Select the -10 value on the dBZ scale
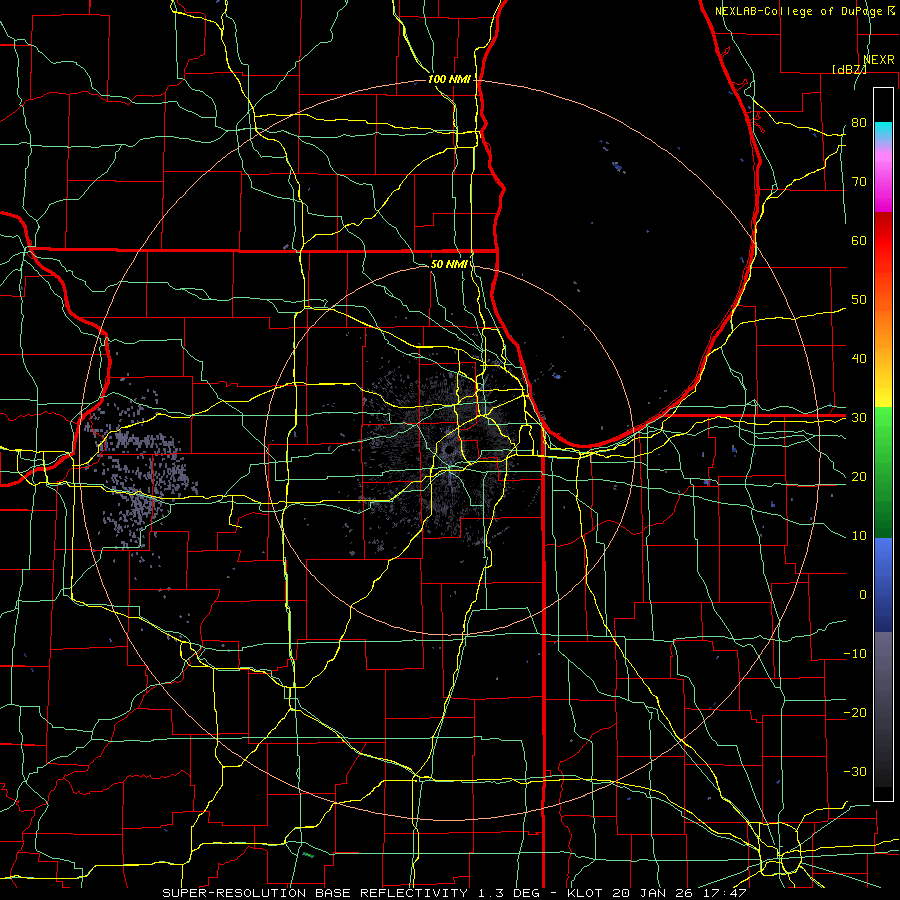The height and width of the screenshot is (900, 900). (855, 654)
